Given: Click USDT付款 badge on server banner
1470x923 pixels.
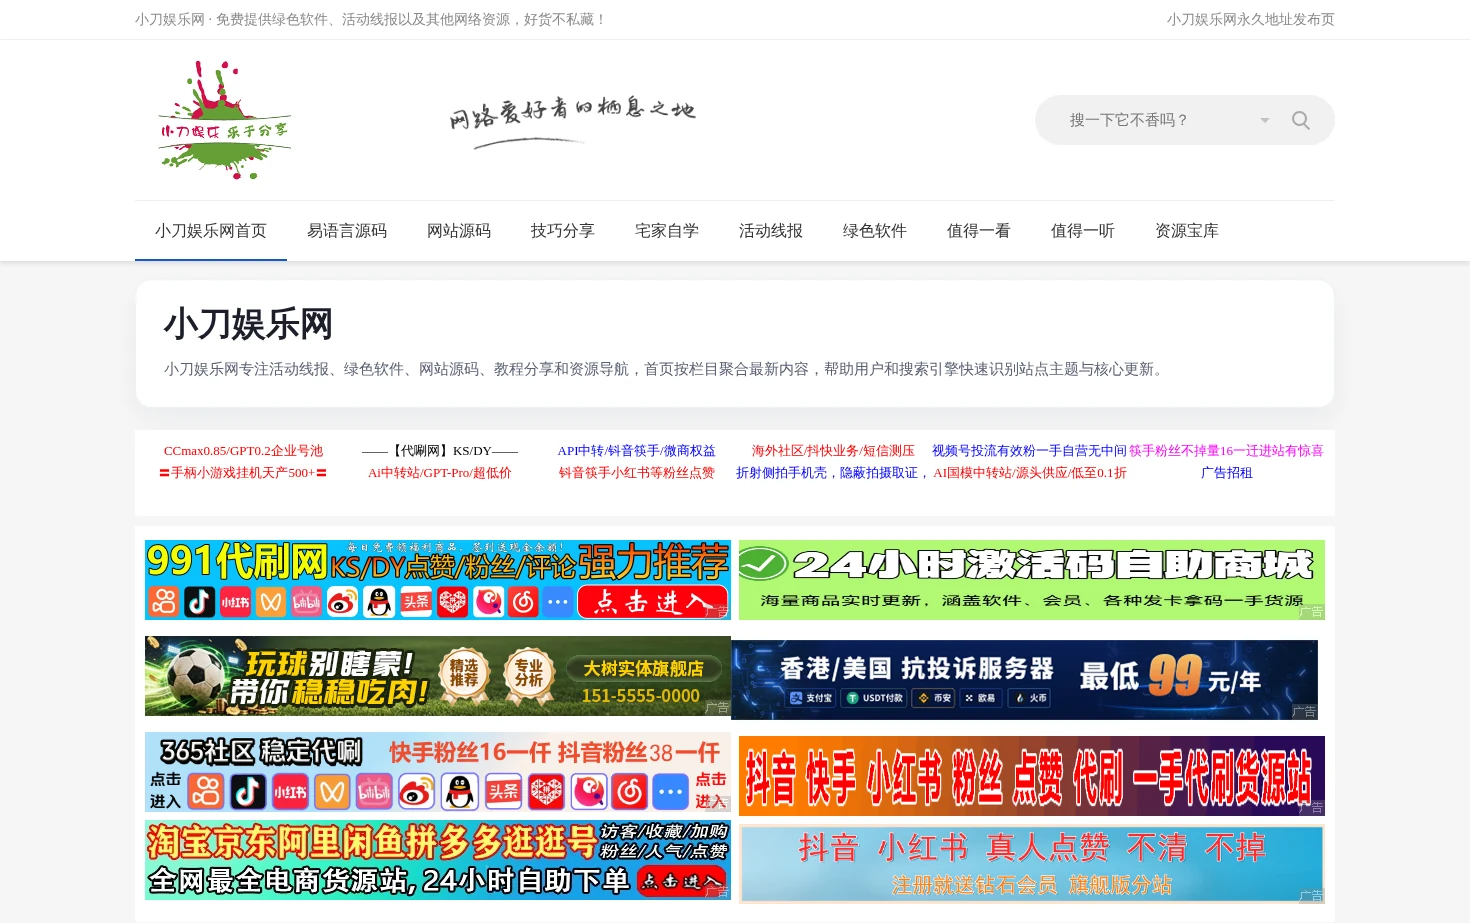Looking at the screenshot, I should click(x=875, y=698).
